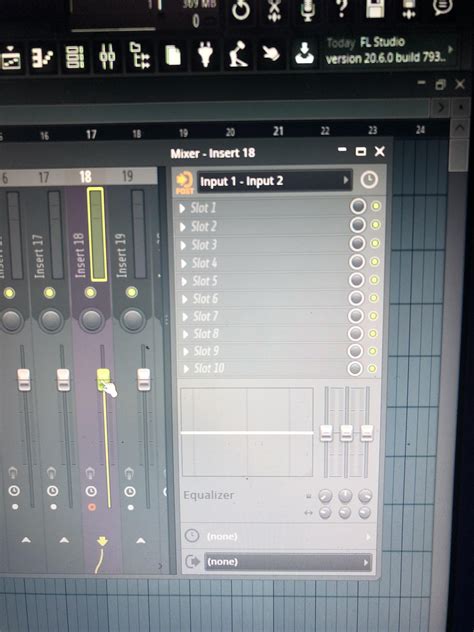Open the delay compensation (none) dropdown
This screenshot has width=474, height=632.
coord(278,536)
